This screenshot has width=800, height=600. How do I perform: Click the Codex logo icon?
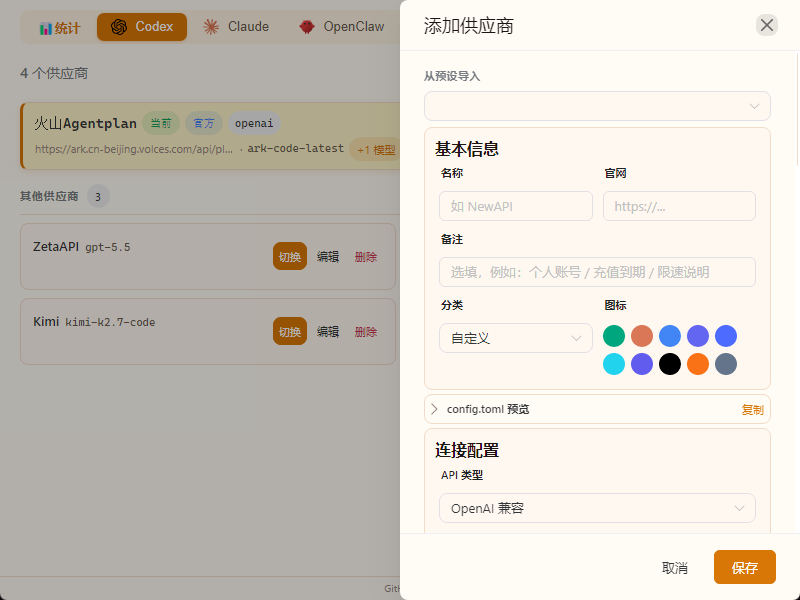119,27
